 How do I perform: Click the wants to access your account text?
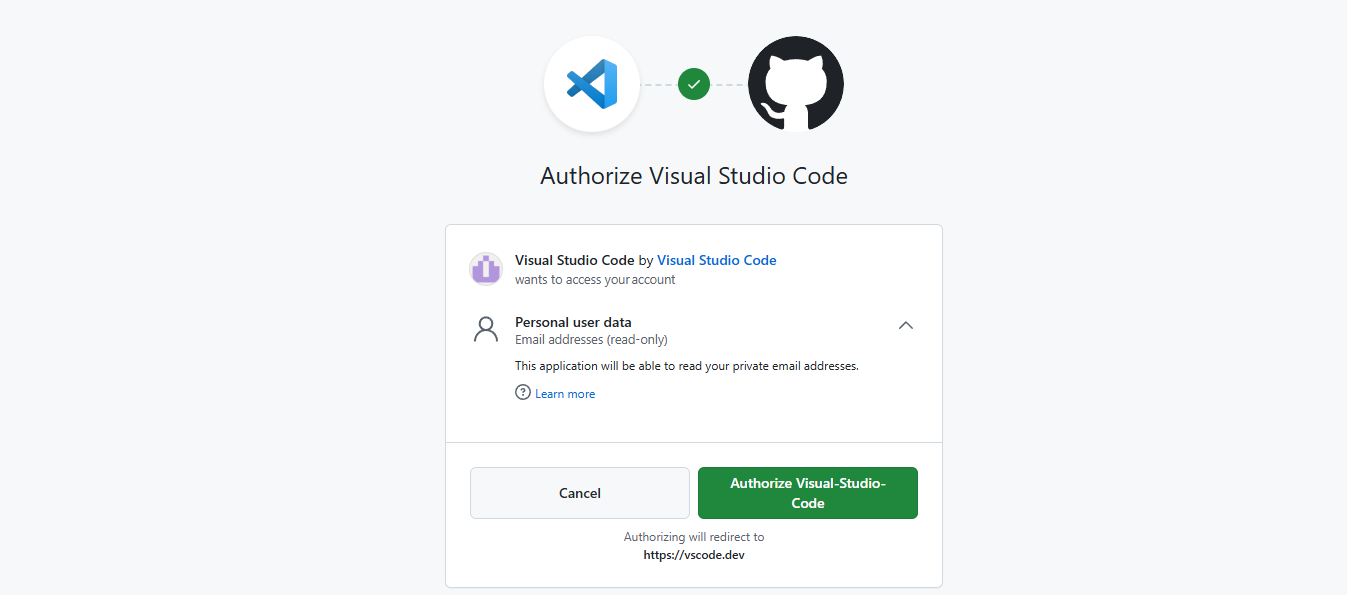click(595, 280)
